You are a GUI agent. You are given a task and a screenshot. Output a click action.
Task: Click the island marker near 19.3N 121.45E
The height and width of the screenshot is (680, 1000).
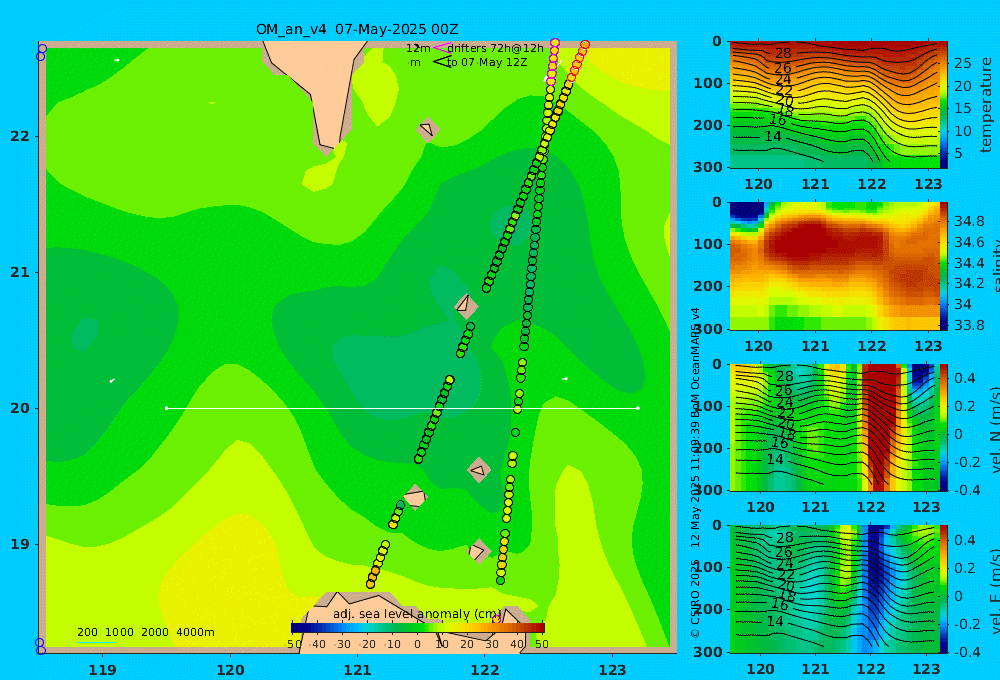click(x=415, y=497)
